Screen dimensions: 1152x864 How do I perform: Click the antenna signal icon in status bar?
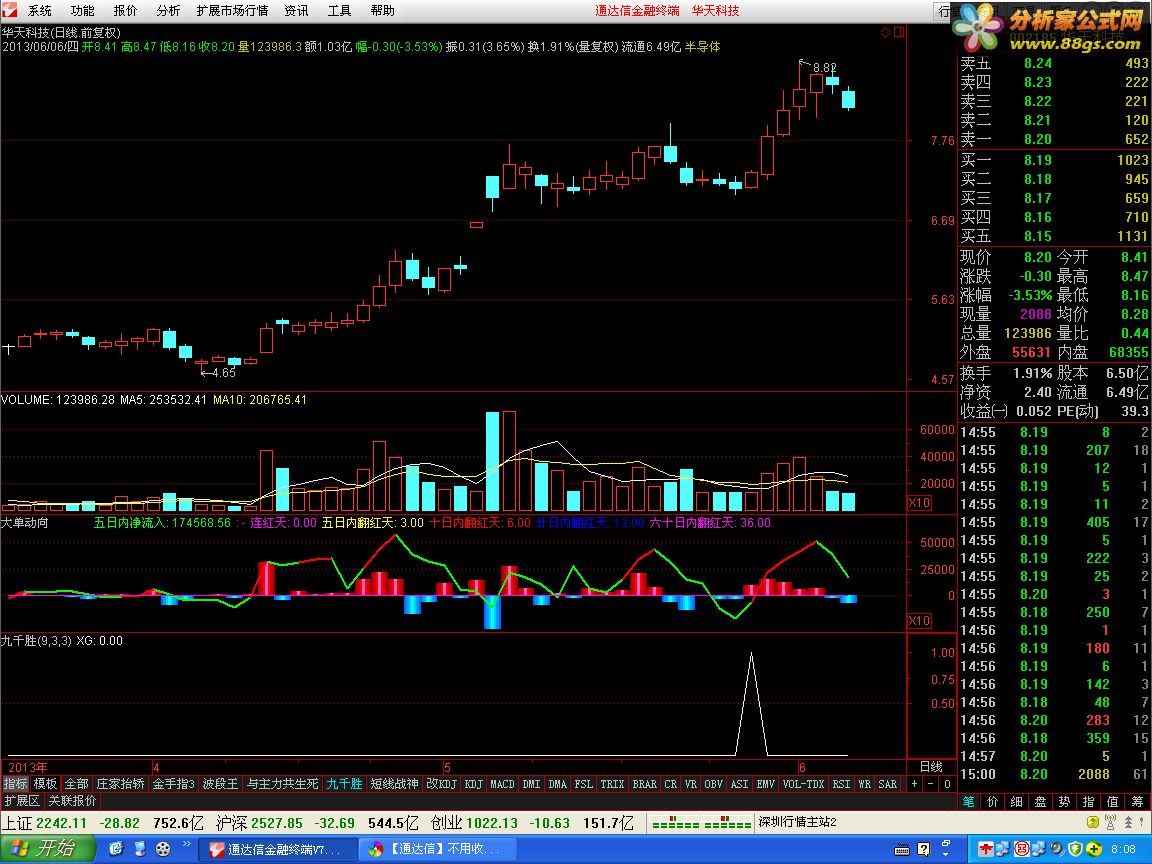(1110, 822)
